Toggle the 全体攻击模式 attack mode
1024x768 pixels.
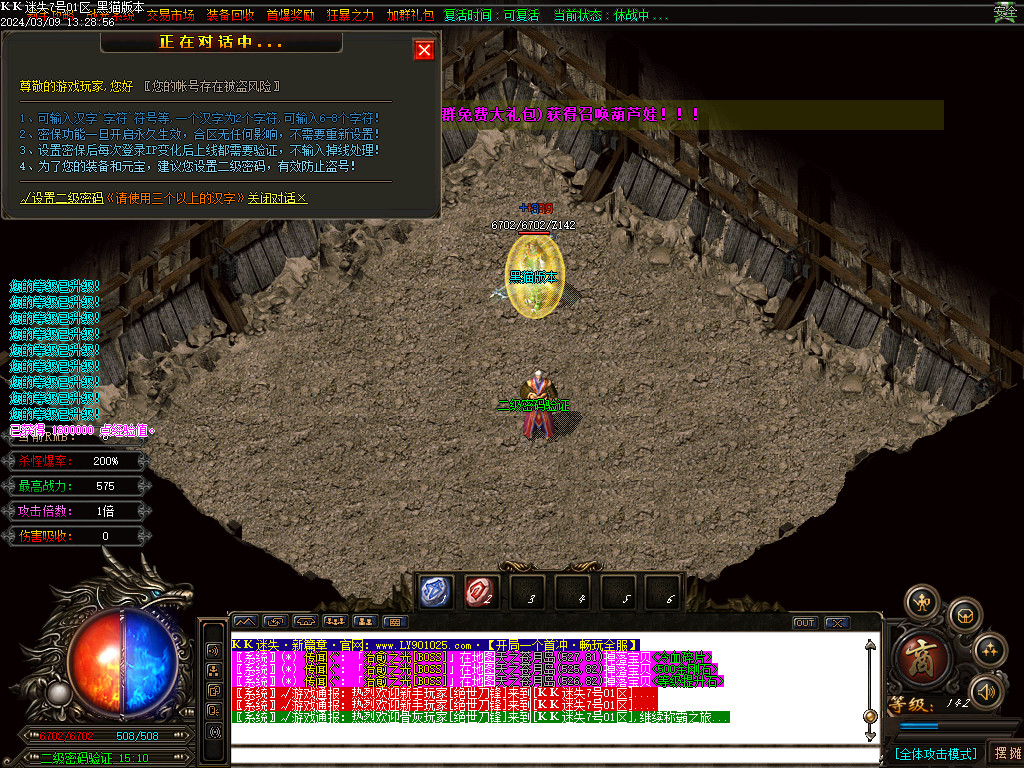935,753
